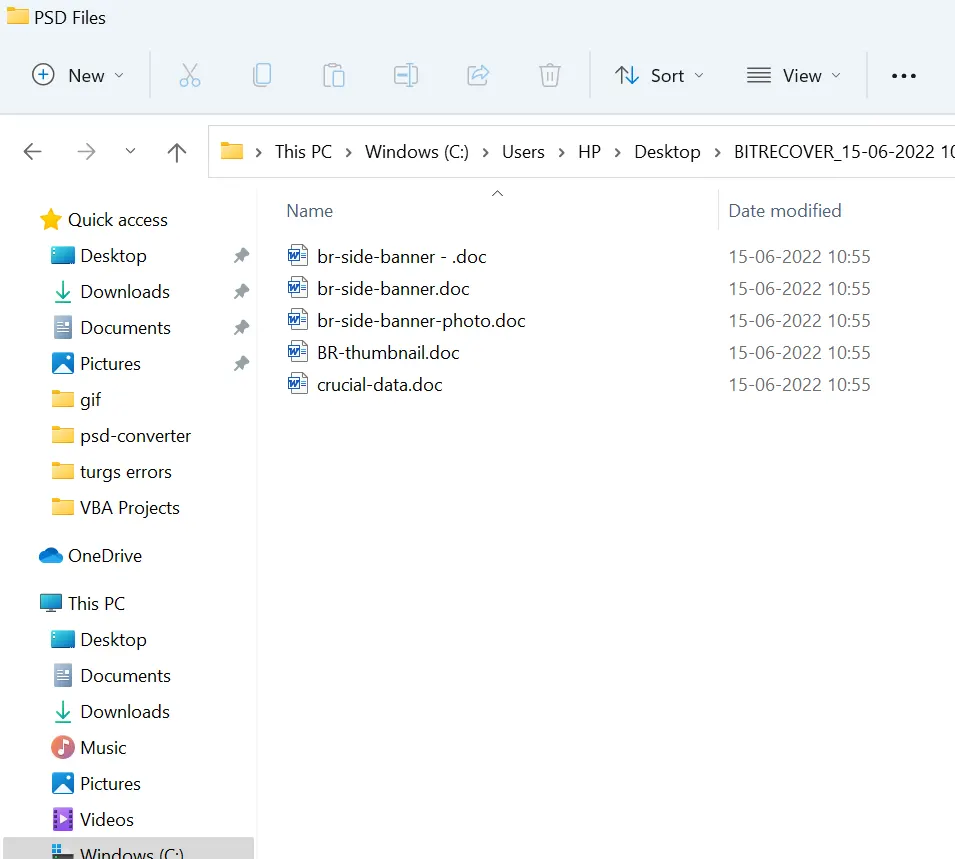Click the Paste clipboard icon
Screen dimensions: 955x859
[334, 75]
